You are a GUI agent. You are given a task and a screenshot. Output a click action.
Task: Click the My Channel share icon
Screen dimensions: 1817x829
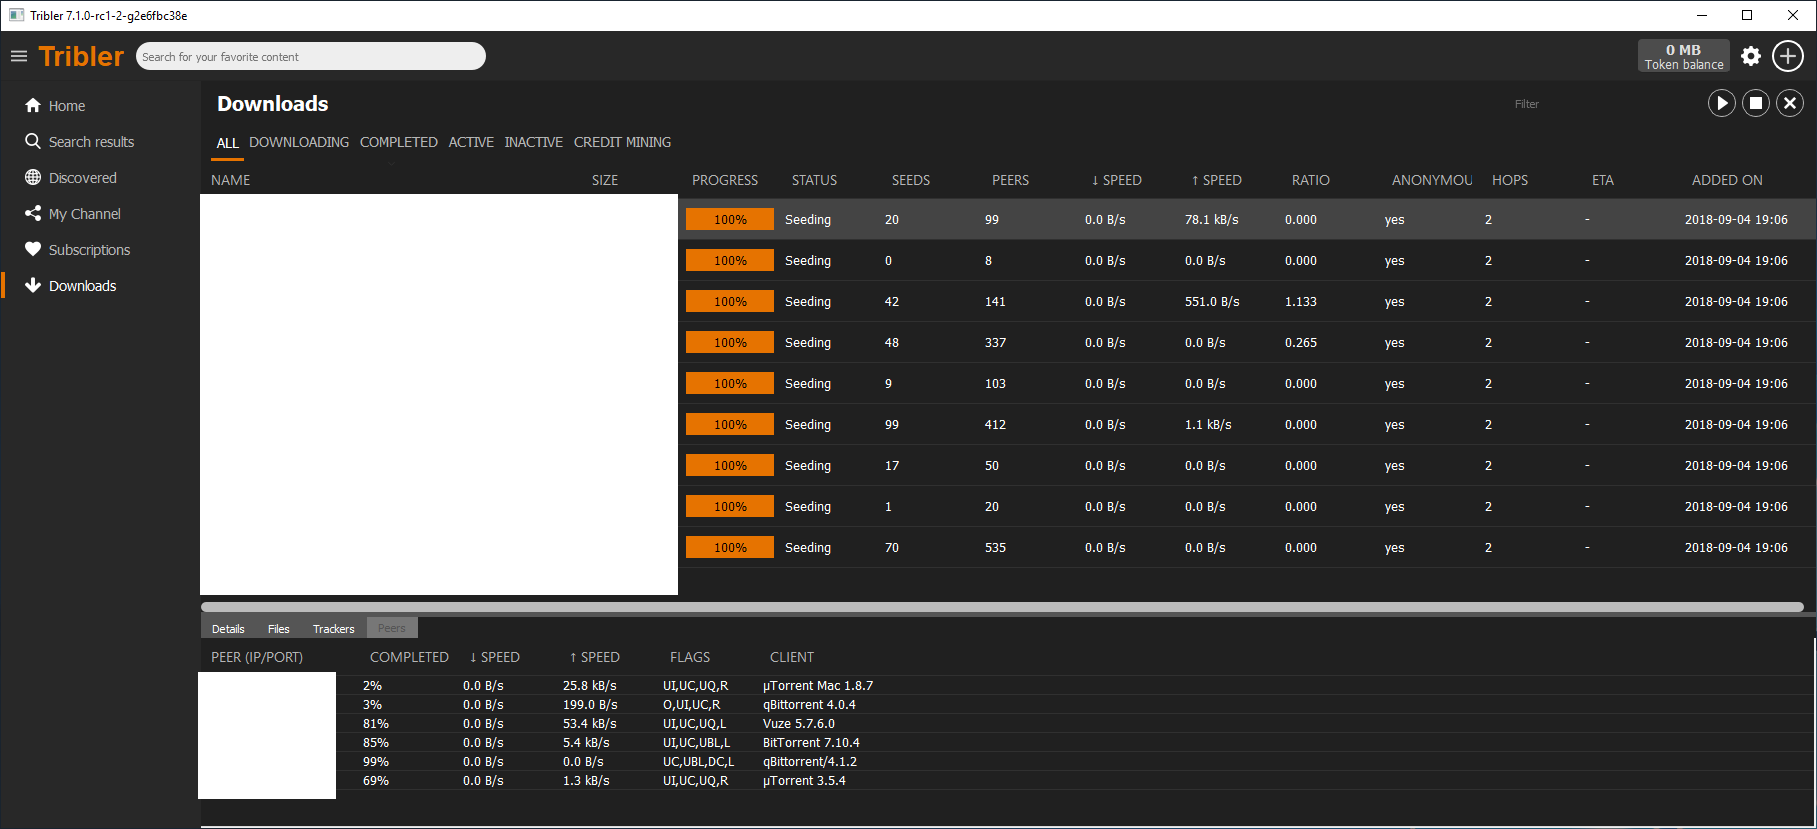[x=33, y=213]
